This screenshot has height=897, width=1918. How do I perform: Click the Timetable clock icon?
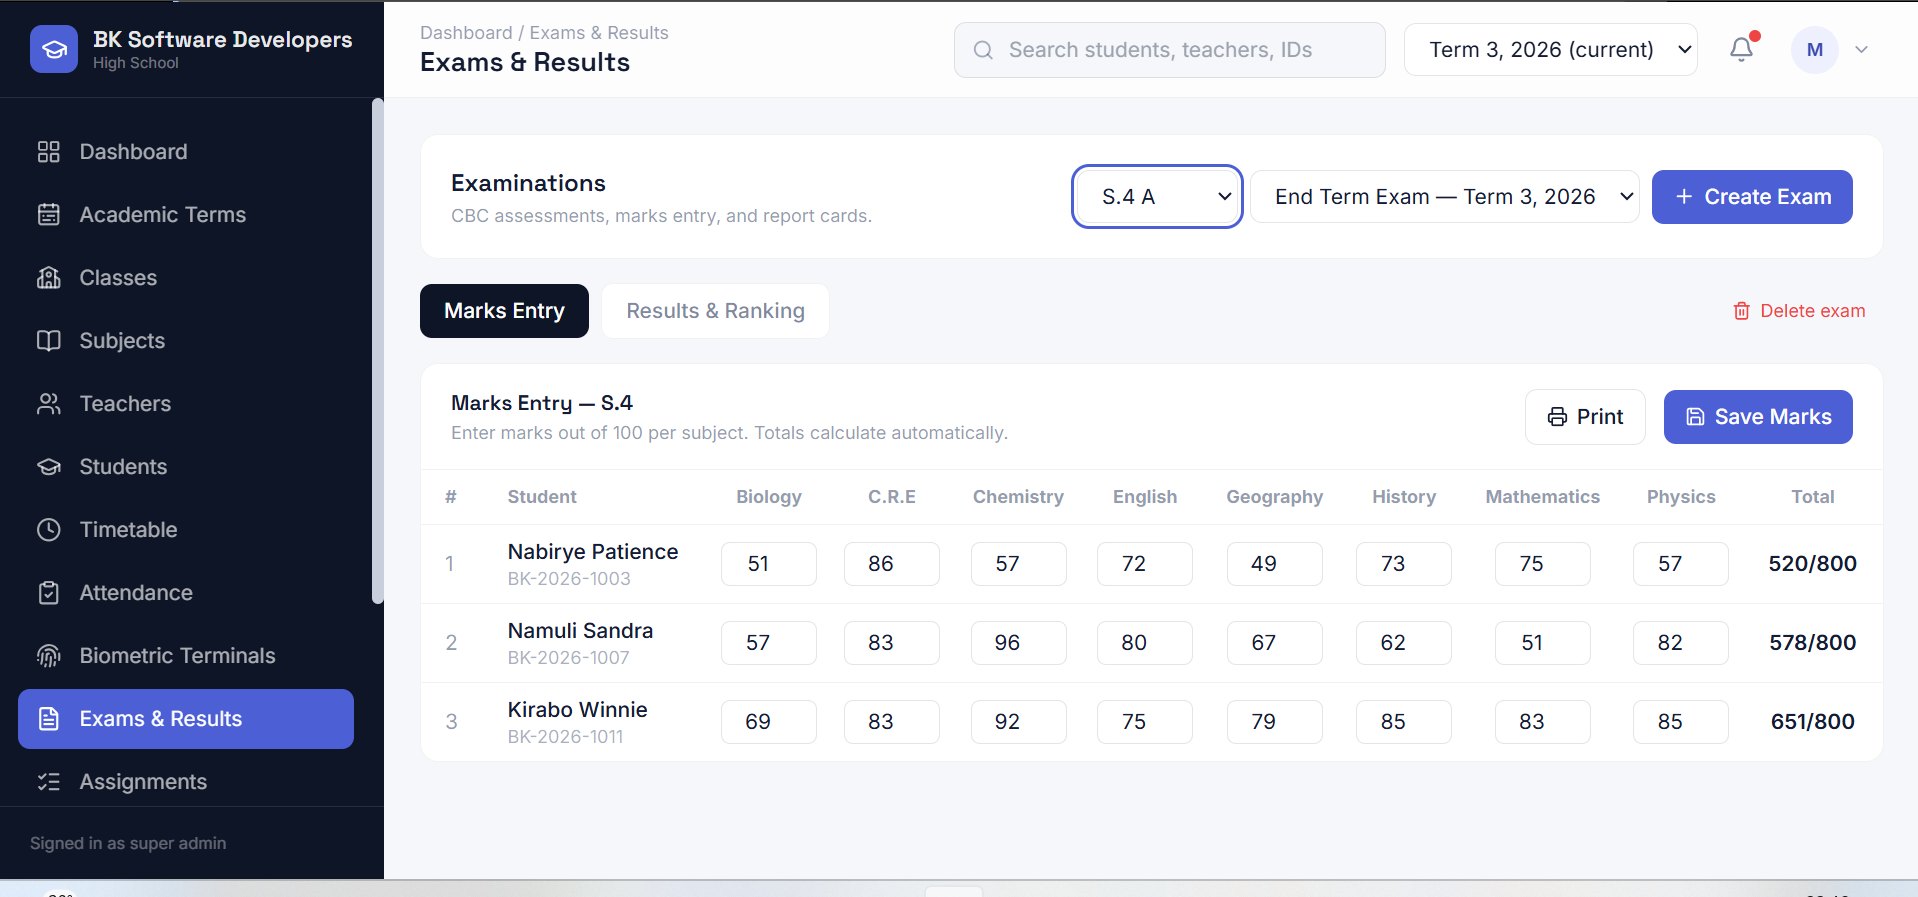pos(49,530)
